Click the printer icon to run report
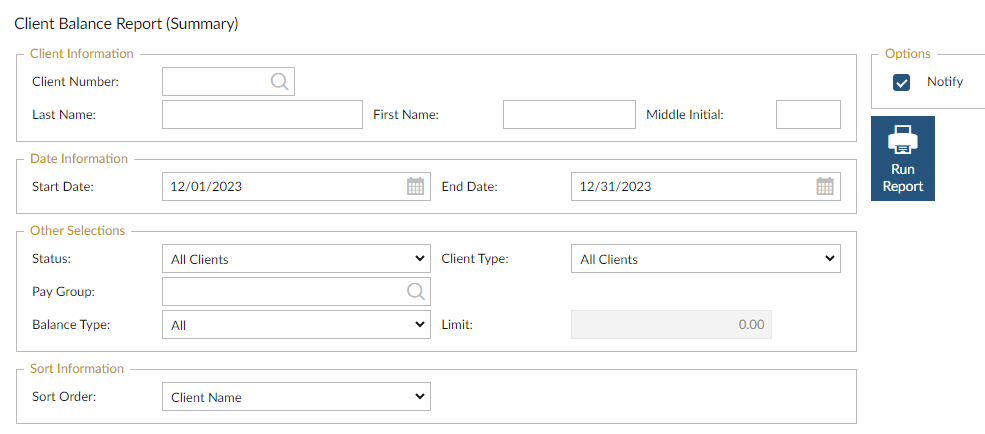 (x=903, y=140)
